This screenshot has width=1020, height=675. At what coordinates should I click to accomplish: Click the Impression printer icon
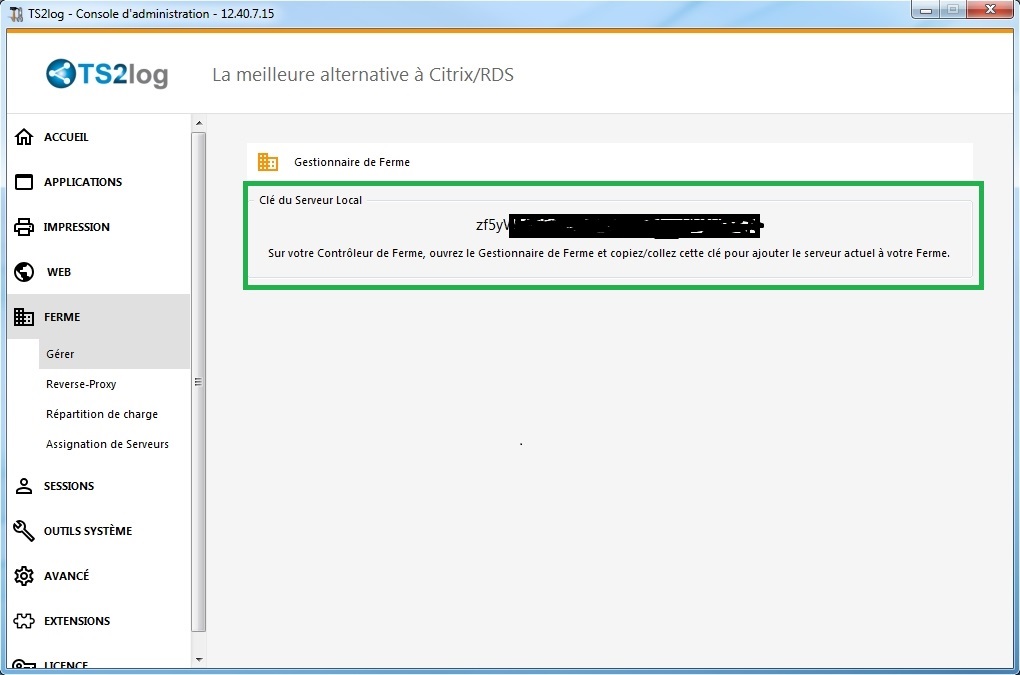[x=24, y=227]
